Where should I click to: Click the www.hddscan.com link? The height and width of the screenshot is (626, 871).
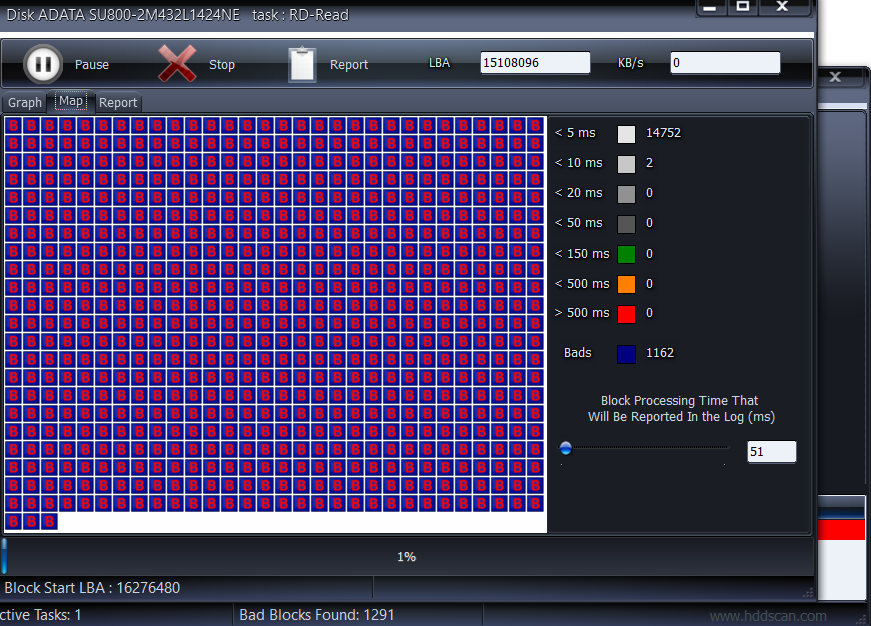[x=768, y=616]
